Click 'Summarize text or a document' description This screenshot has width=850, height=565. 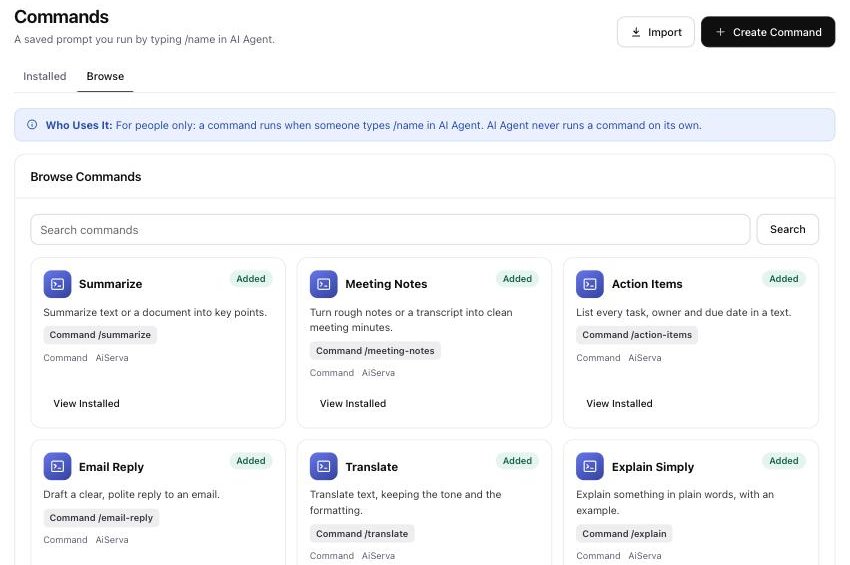(155, 312)
